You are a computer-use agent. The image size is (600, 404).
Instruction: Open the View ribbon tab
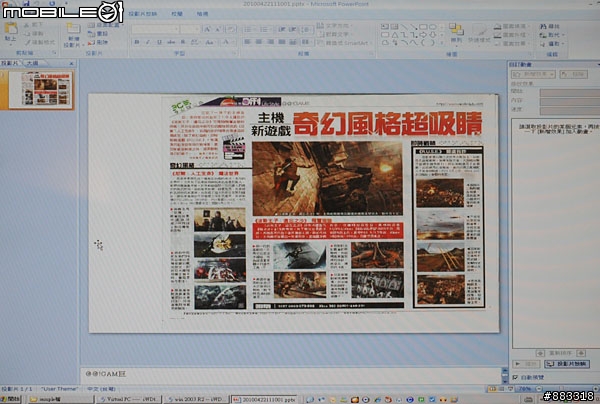202,14
